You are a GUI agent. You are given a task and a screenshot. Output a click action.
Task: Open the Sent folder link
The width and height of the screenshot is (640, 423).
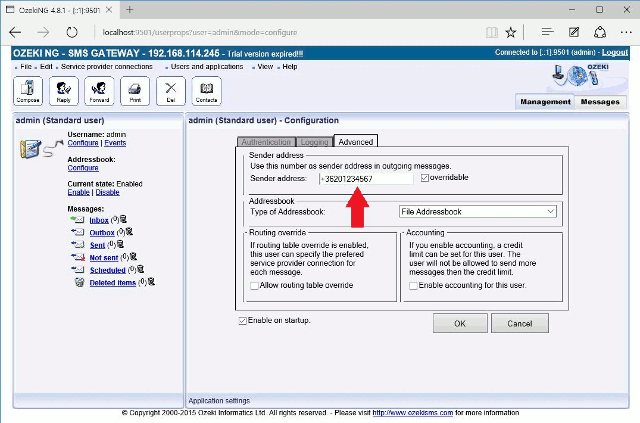[97, 245]
